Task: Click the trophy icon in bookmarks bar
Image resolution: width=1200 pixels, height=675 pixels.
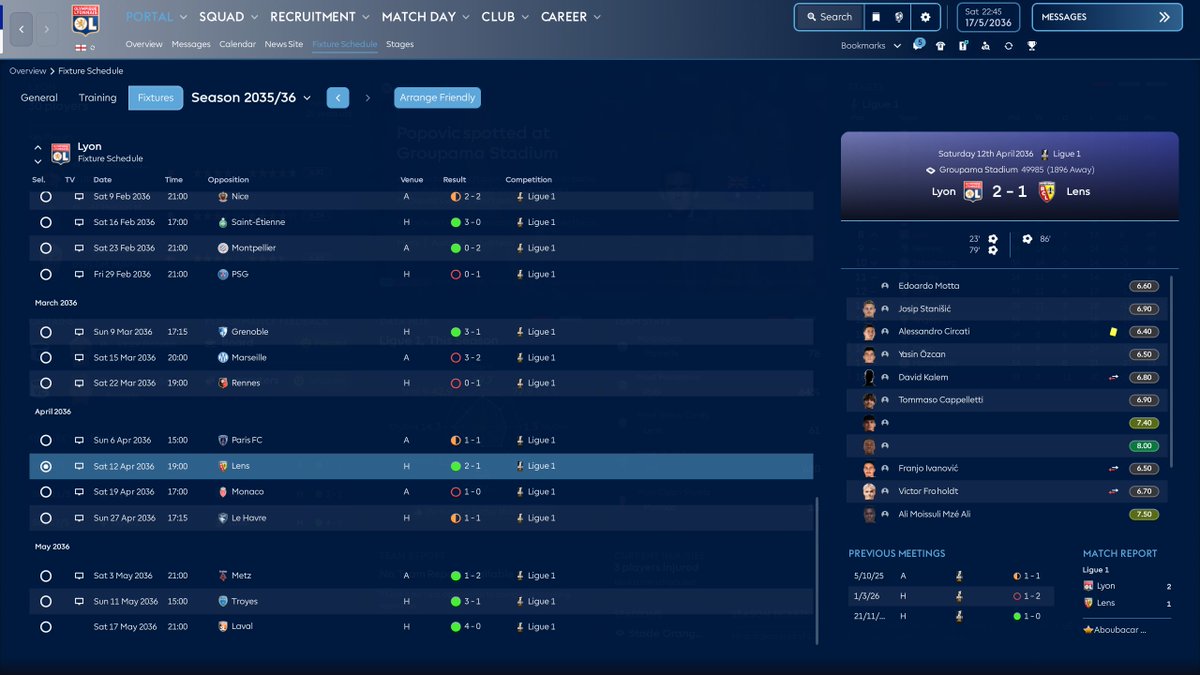Action: point(1032,45)
